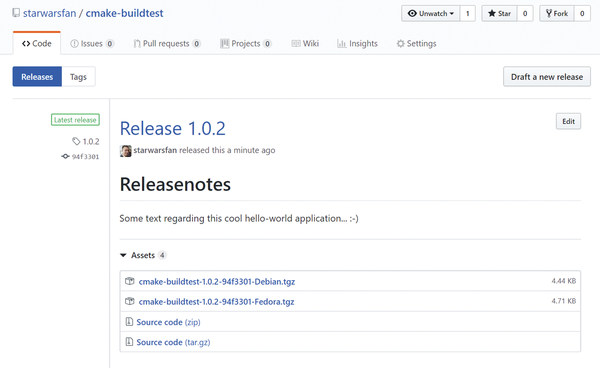Click the fork icon in Fork button
Image resolution: width=600 pixels, height=368 pixels.
pos(549,13)
